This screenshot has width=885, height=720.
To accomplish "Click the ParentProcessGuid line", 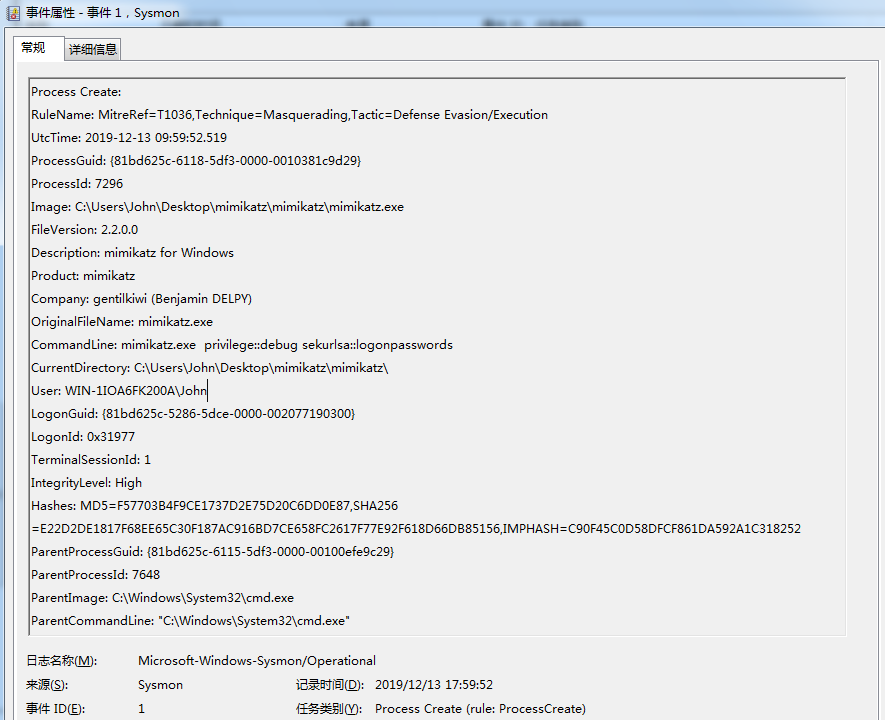I will pyautogui.click(x=212, y=552).
